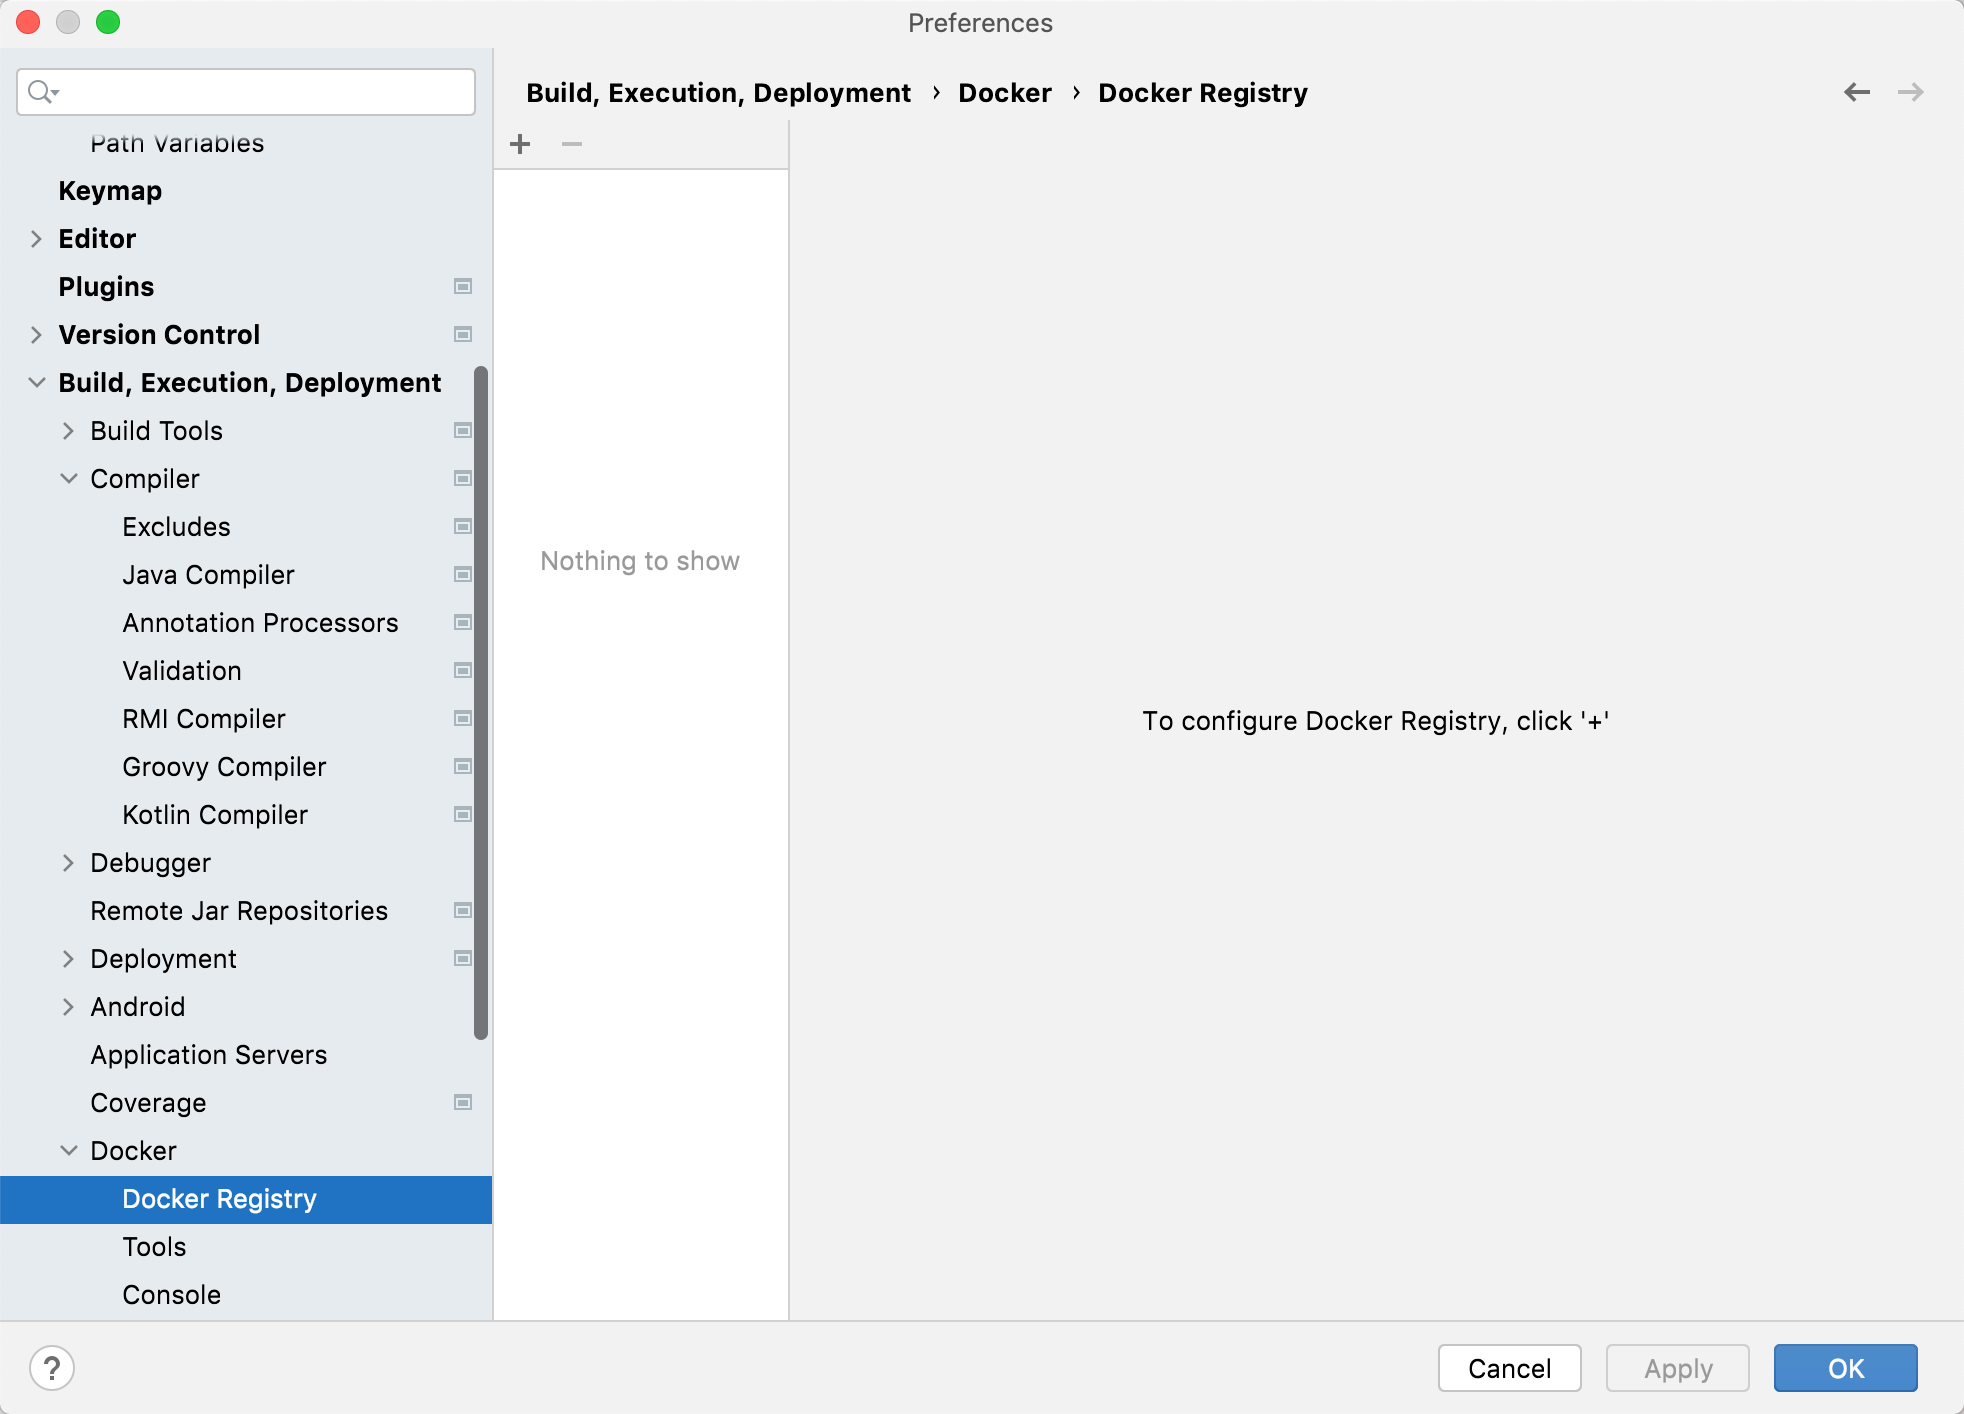This screenshot has height=1414, width=1964.
Task: Click project-level icon next to Plugins
Action: 463,287
